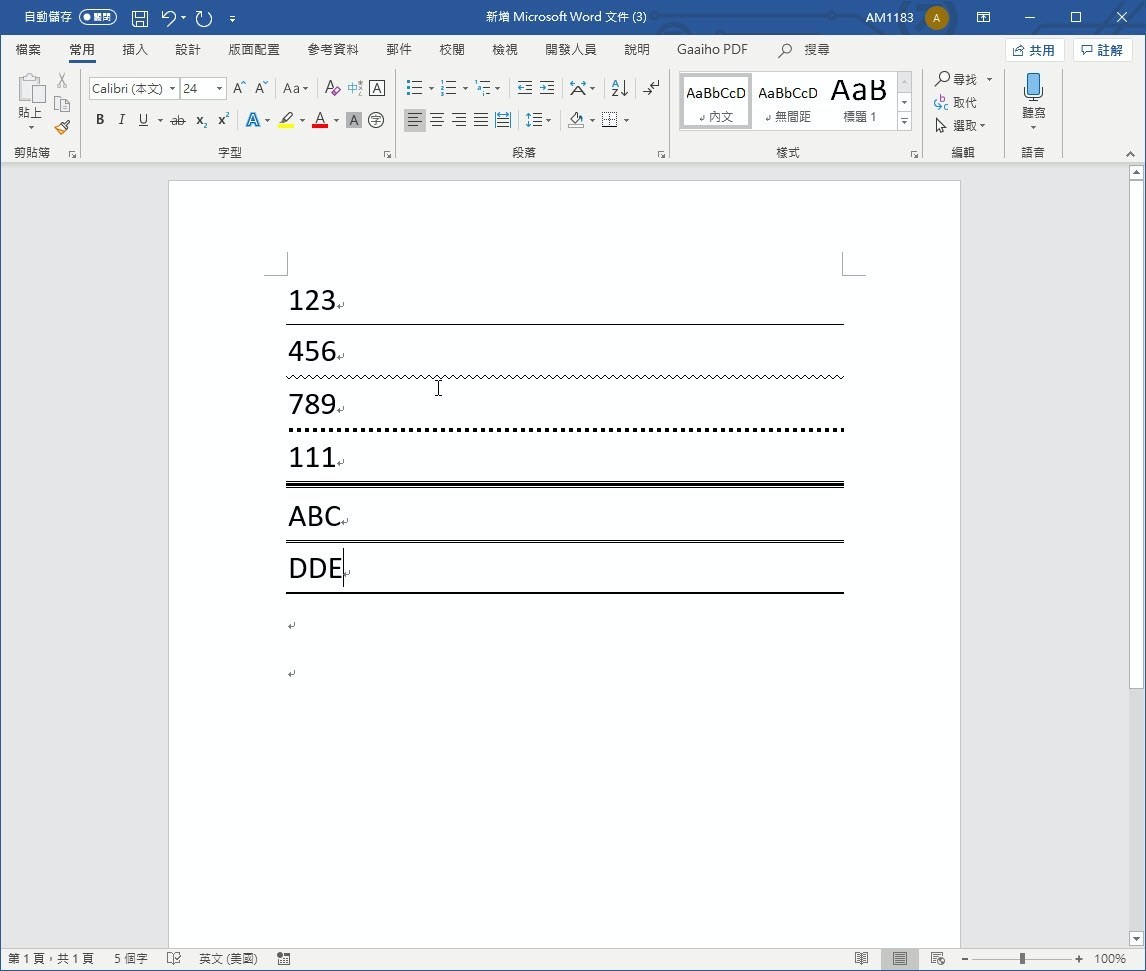Decrease font size with the smaller A icon
The height and width of the screenshot is (971, 1146).
[x=261, y=88]
